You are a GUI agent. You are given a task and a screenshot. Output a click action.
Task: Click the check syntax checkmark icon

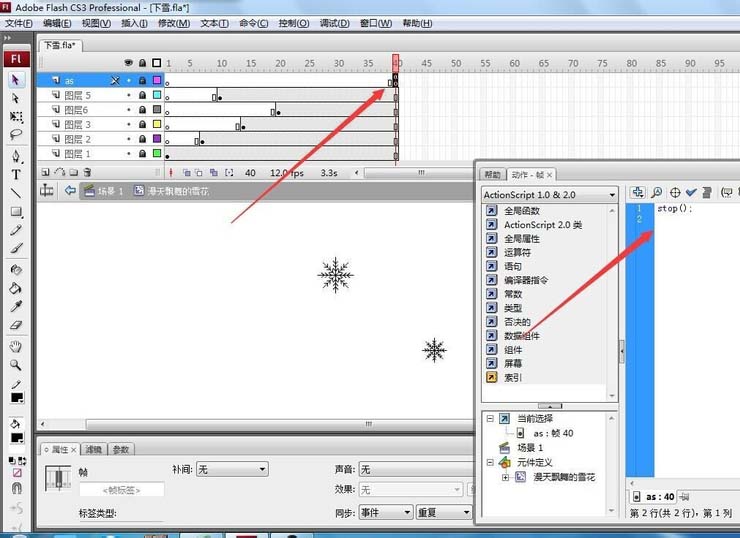pyautogui.click(x=691, y=192)
